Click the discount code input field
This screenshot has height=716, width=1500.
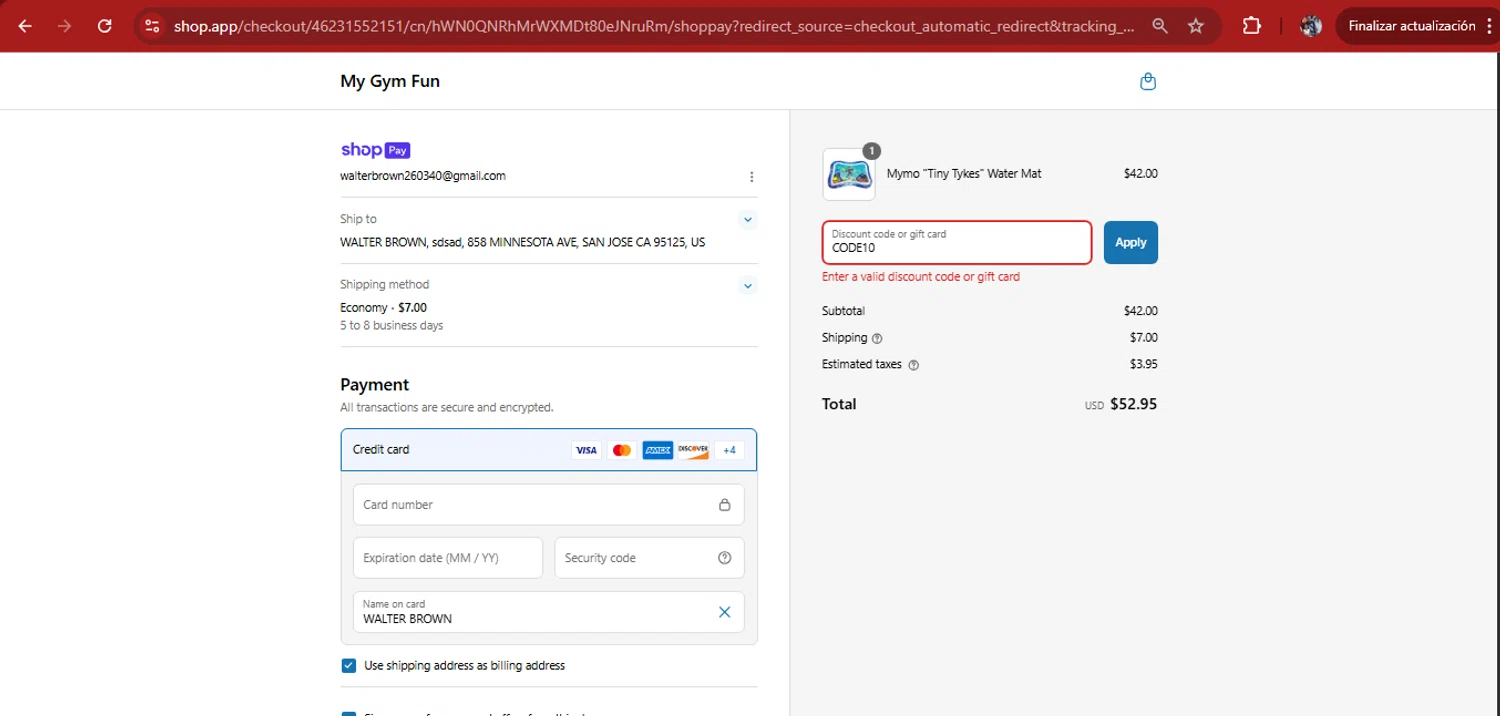(x=957, y=242)
